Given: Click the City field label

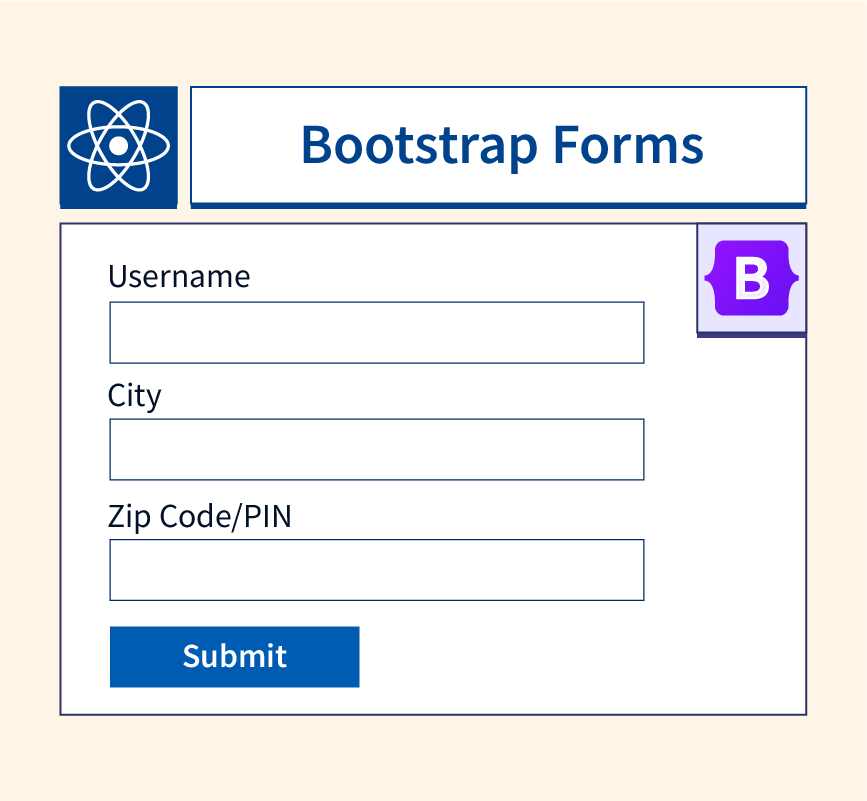Looking at the screenshot, I should 134,396.
